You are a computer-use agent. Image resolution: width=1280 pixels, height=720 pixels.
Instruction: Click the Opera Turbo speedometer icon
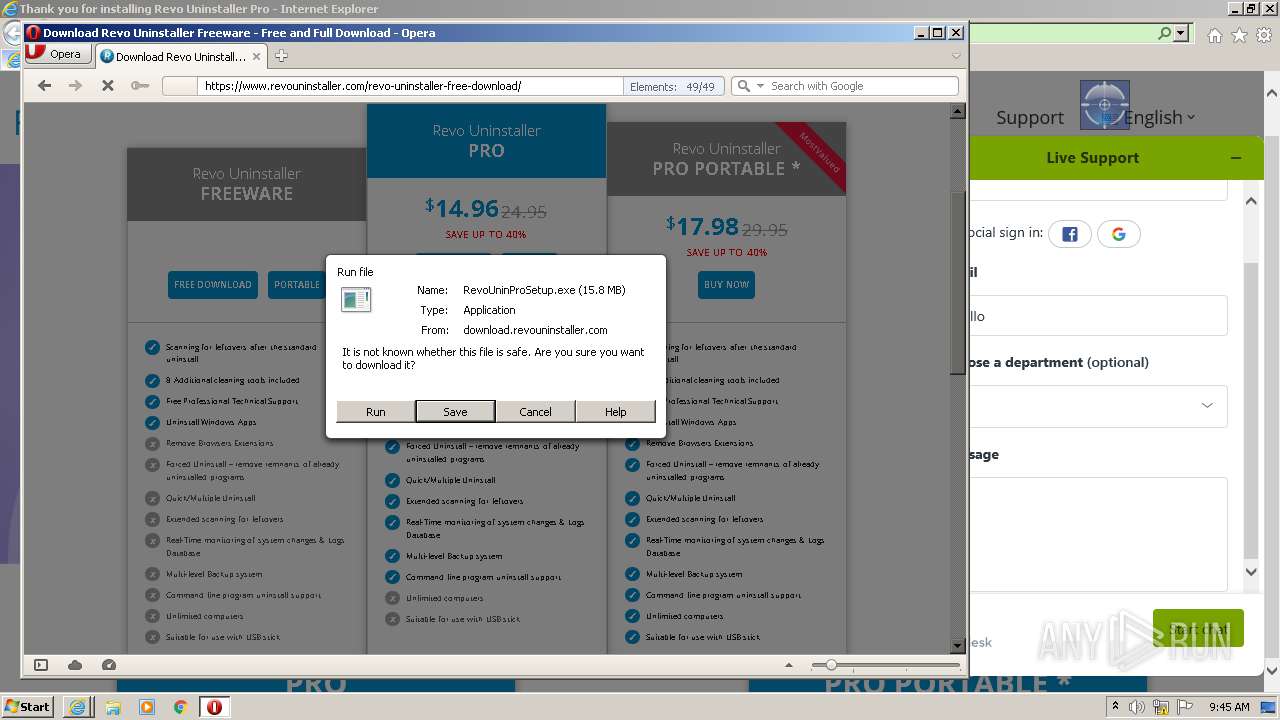click(109, 665)
